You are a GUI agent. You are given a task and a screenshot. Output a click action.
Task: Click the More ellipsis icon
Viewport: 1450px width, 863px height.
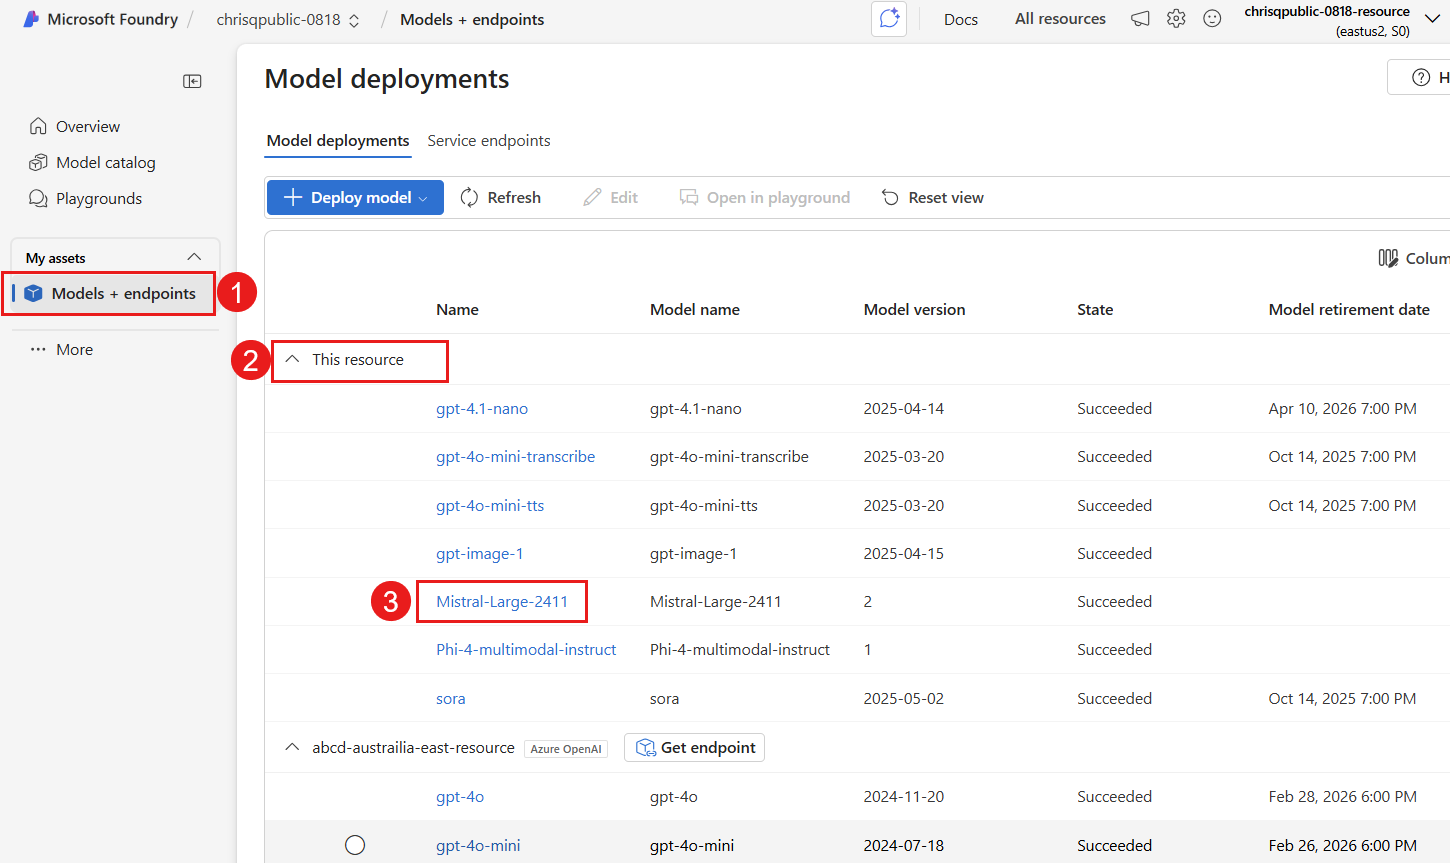(x=38, y=349)
